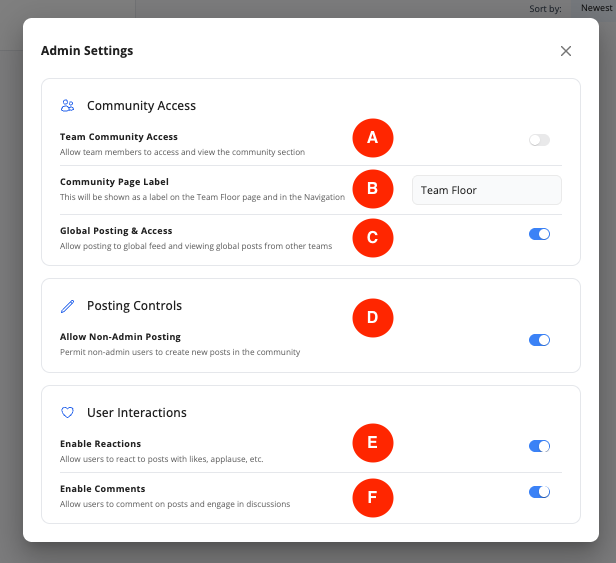Click the User Interactions section heading
The image size is (616, 563).
(136, 412)
